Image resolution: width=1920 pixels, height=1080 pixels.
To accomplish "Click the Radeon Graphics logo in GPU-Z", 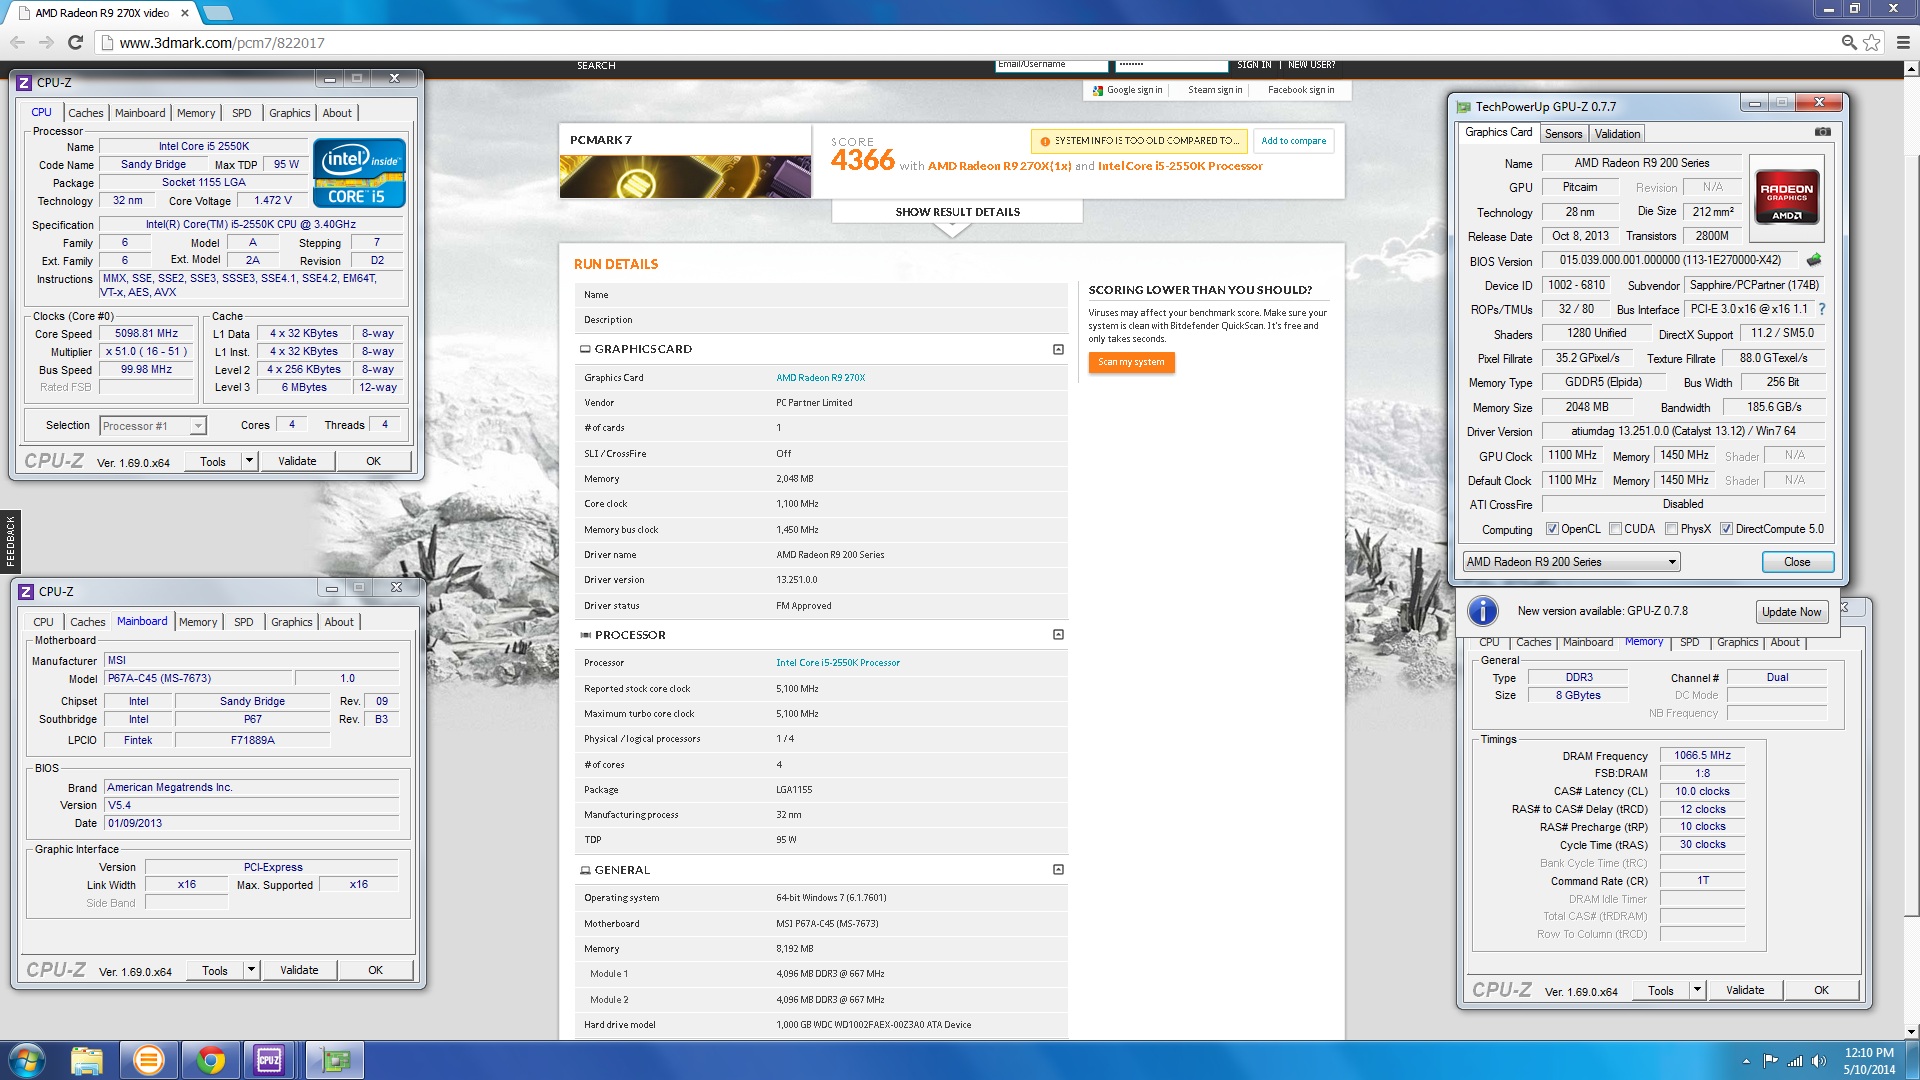I will (1787, 197).
